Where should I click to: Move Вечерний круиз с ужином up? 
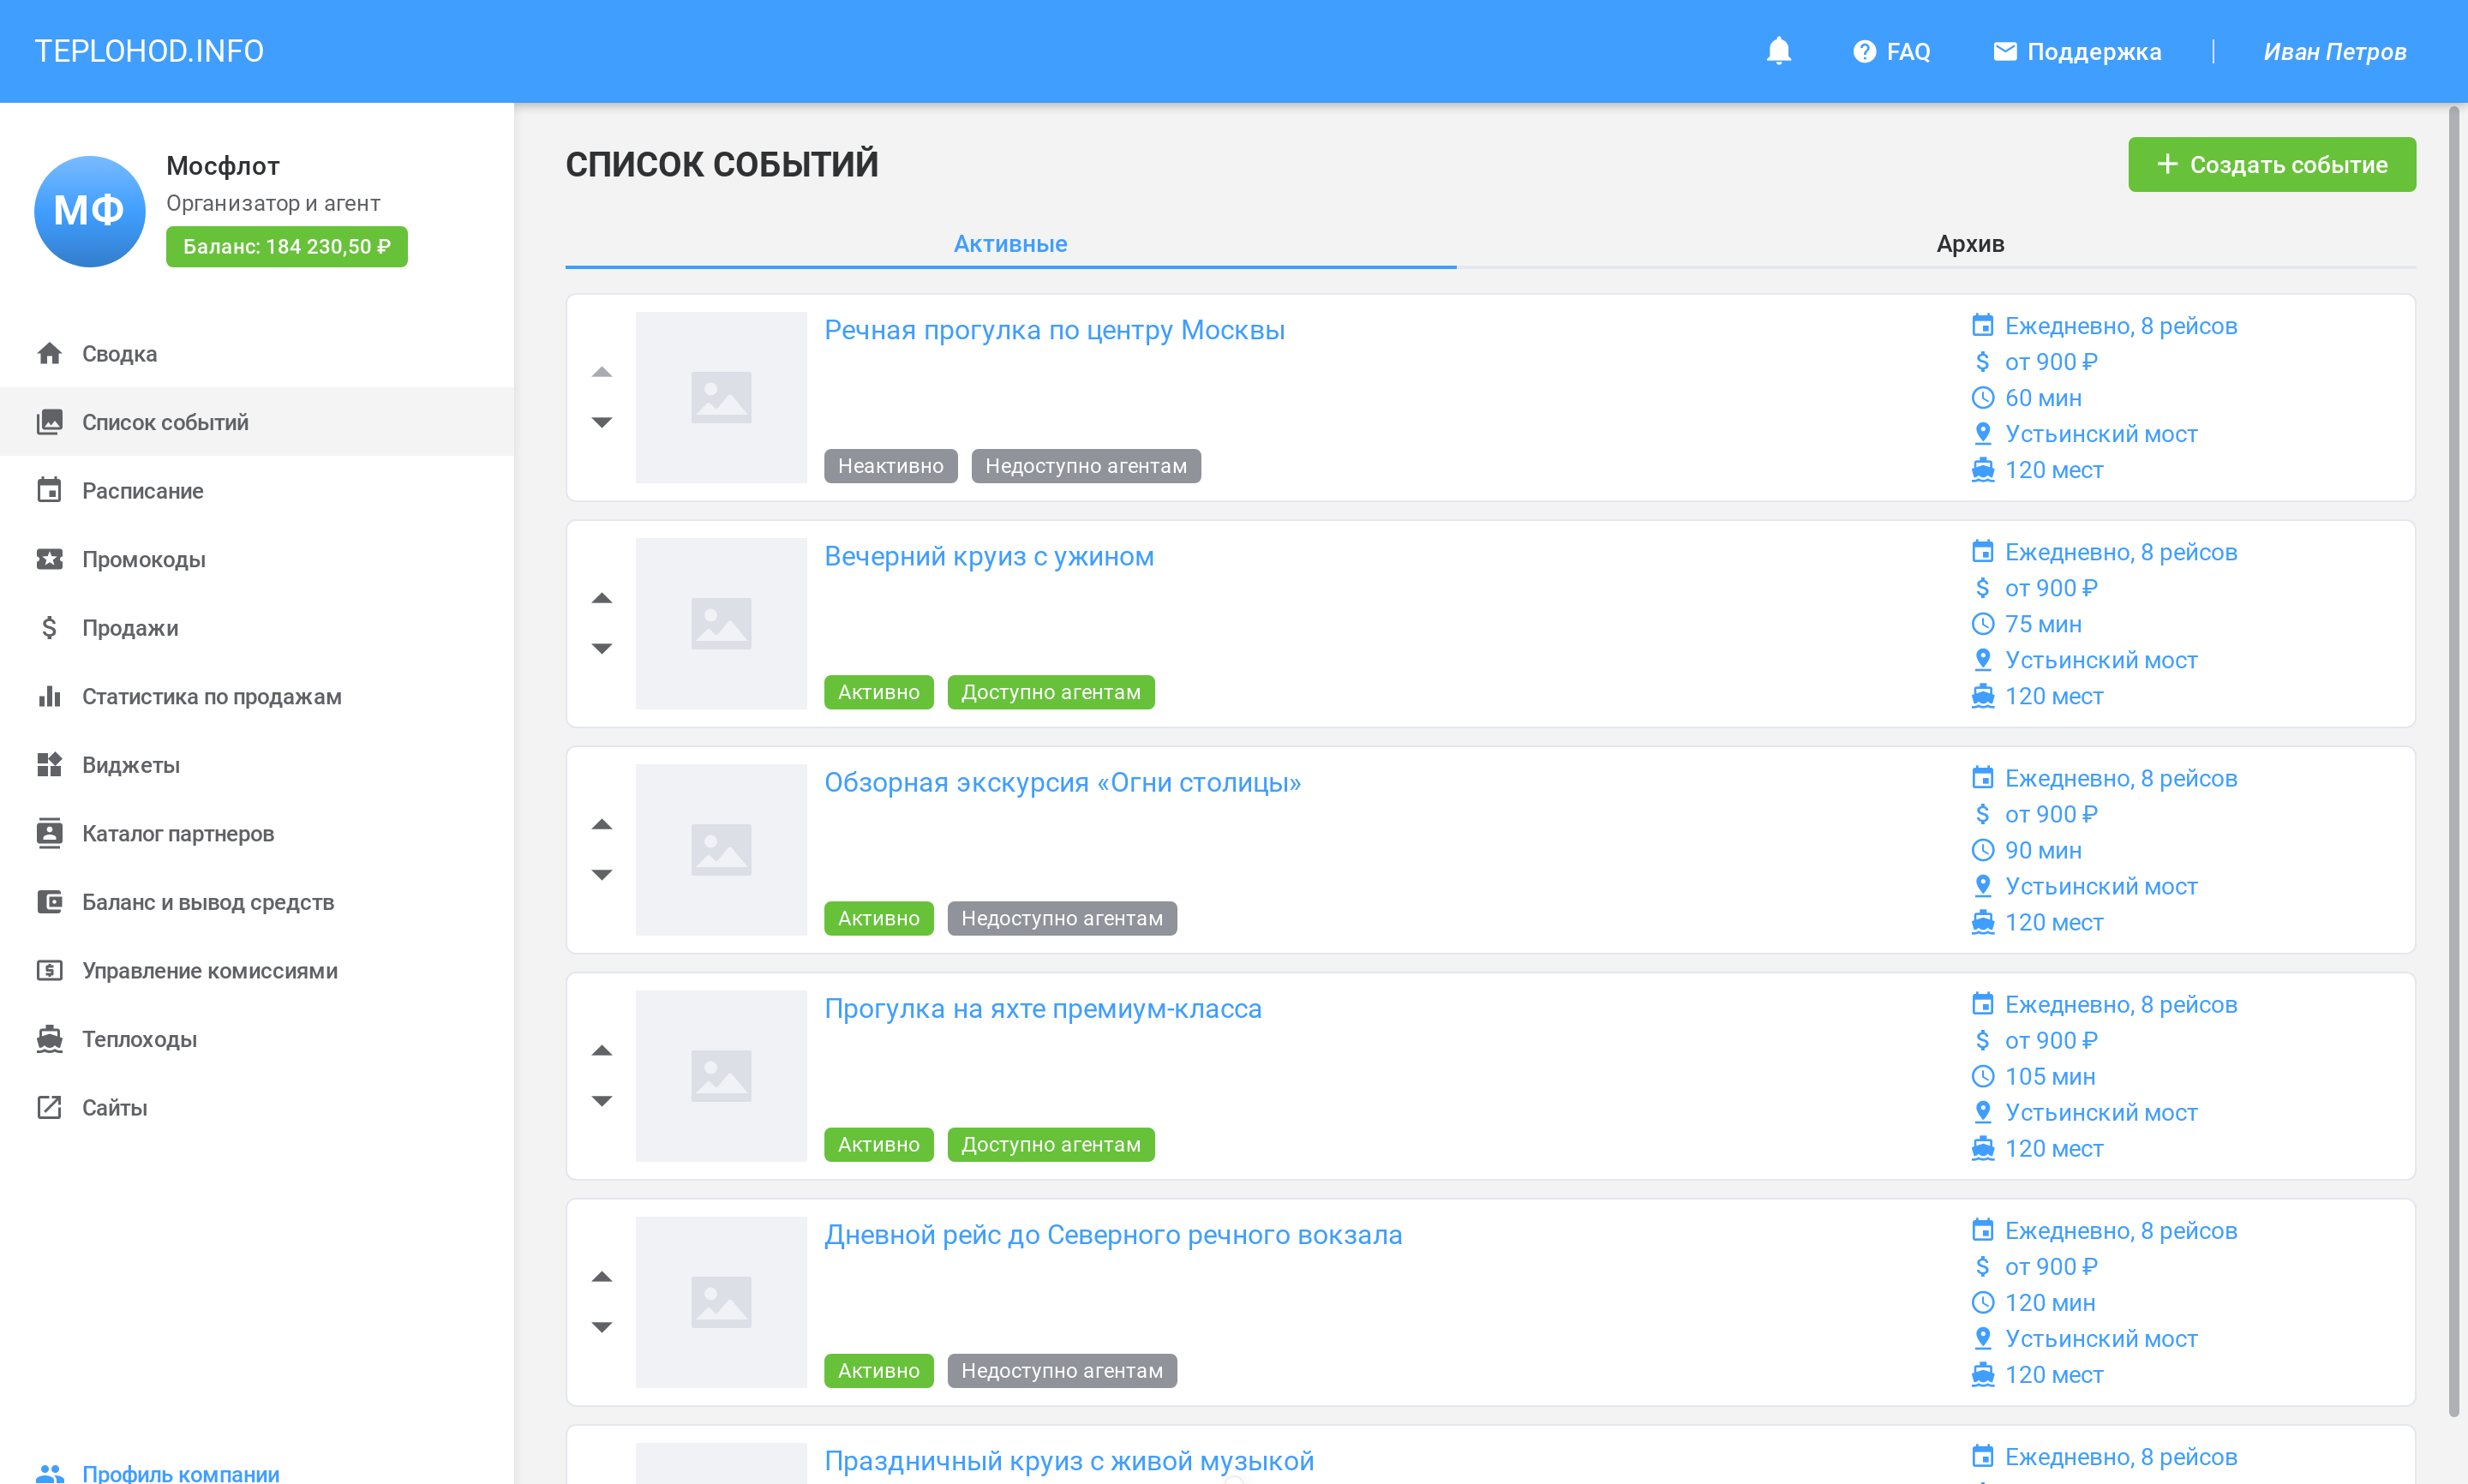coord(601,598)
